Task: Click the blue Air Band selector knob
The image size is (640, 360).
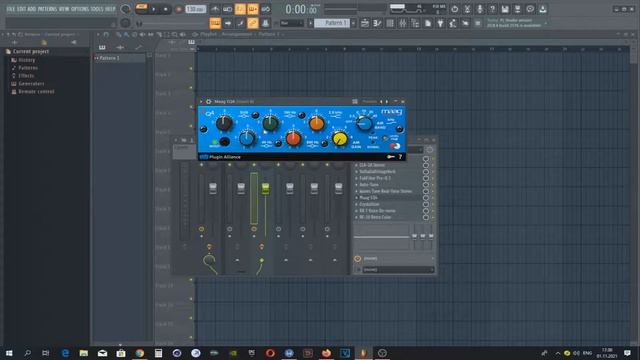Action: (x=364, y=123)
